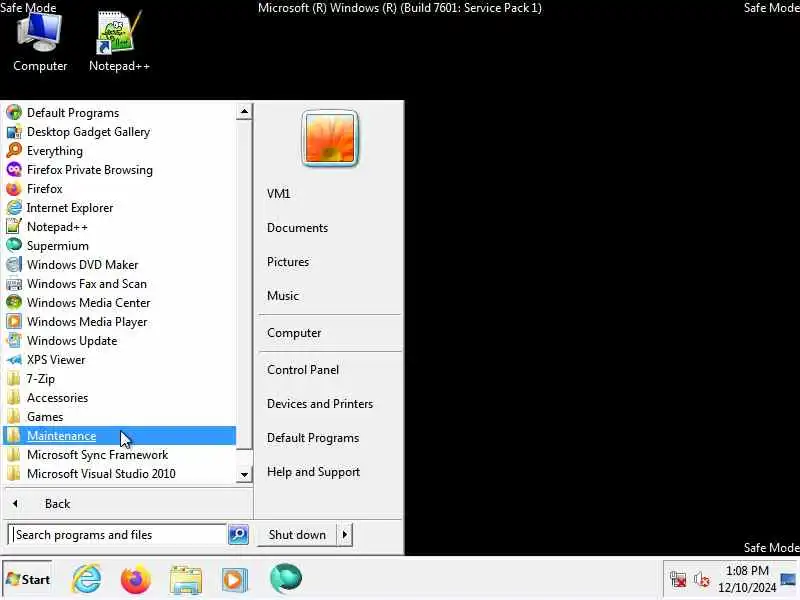Launch Windows Media Player from taskbar
The height and width of the screenshot is (600, 800).
tap(235, 580)
